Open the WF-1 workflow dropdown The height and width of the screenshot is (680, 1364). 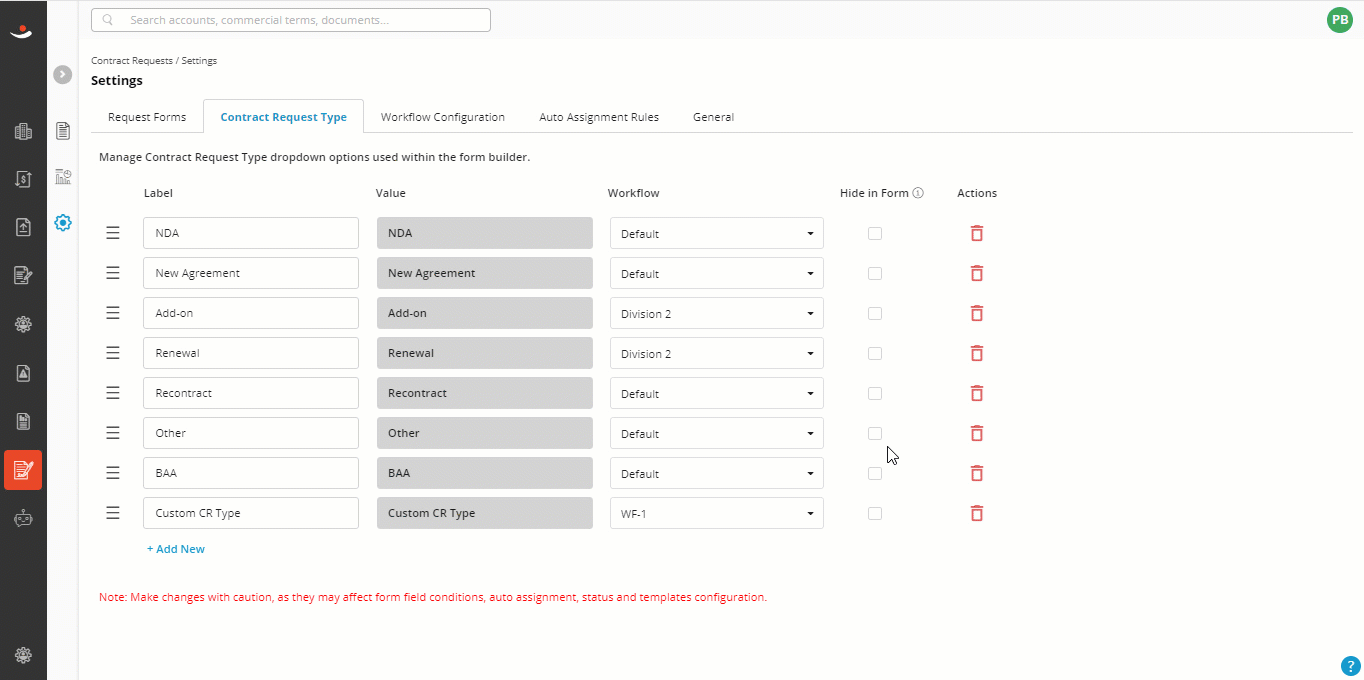717,513
